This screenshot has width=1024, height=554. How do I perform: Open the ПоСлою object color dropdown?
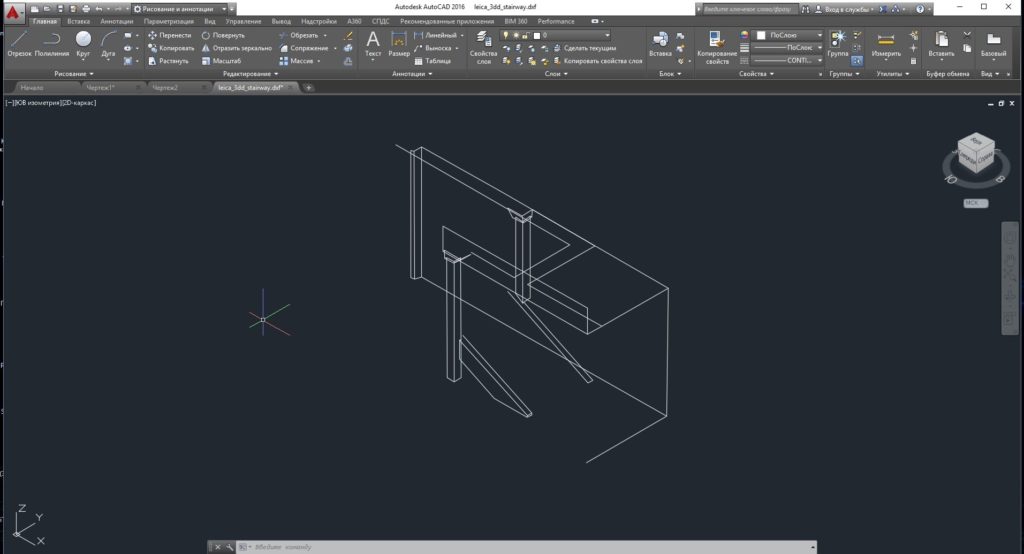pos(788,35)
